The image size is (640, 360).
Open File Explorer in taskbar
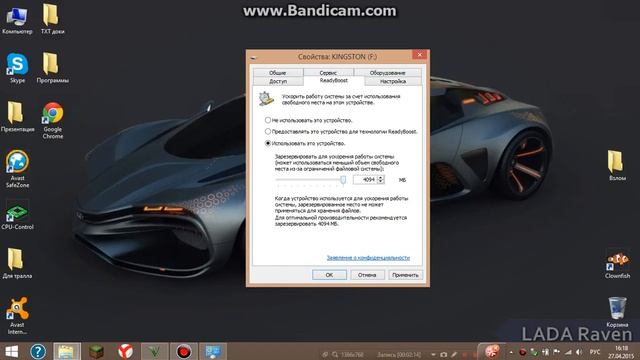click(x=67, y=351)
